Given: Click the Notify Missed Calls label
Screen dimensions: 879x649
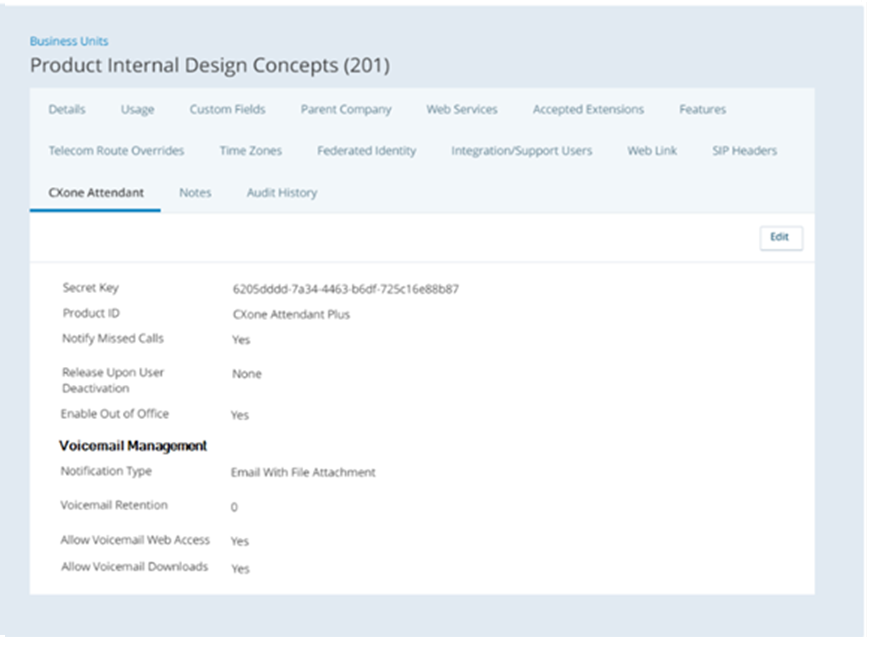Looking at the screenshot, I should 113,339.
